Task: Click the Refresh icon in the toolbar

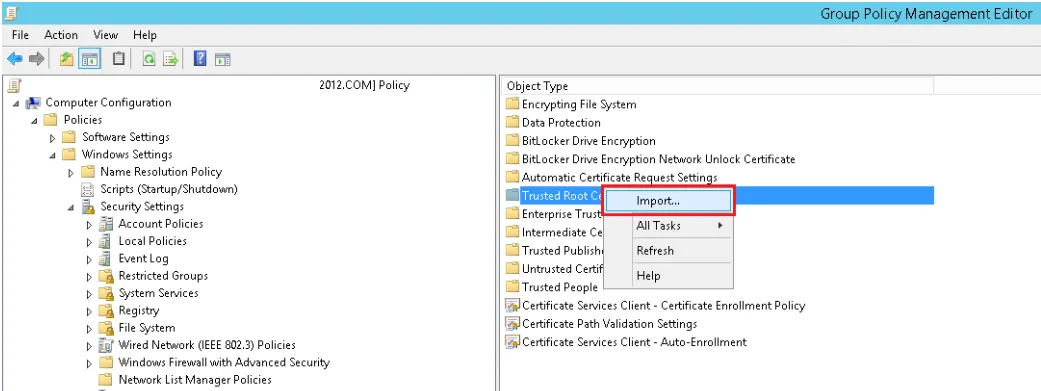Action: (149, 60)
